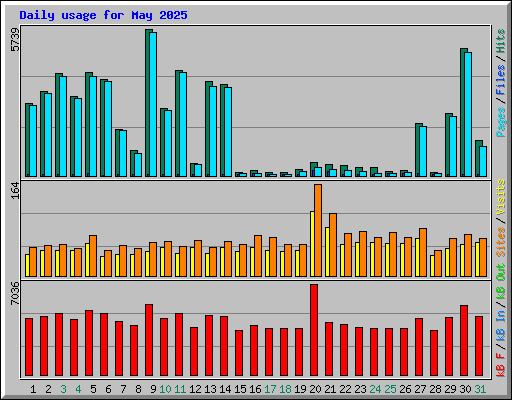Click day label 1 on the x-axis
512x400 pixels.
(x=33, y=389)
